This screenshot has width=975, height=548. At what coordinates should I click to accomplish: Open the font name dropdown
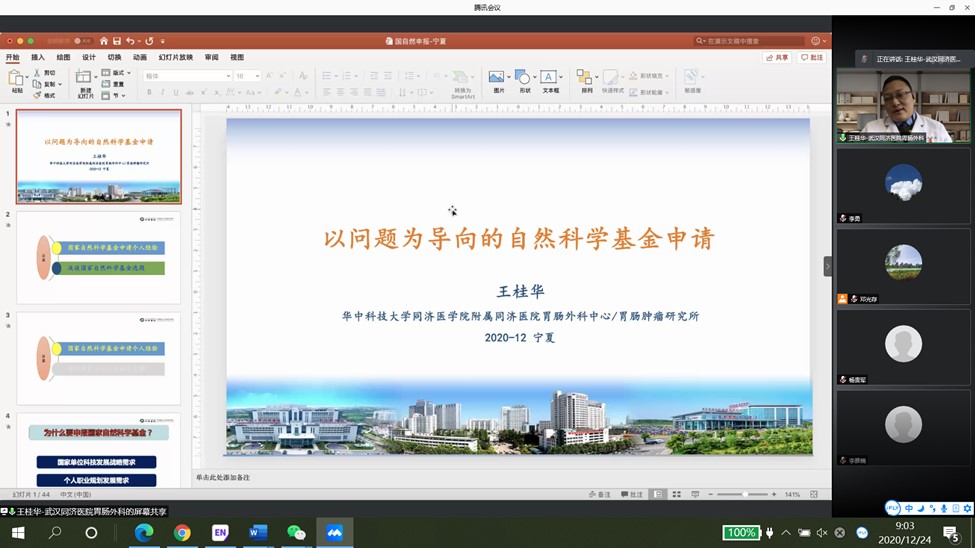[x=187, y=76]
